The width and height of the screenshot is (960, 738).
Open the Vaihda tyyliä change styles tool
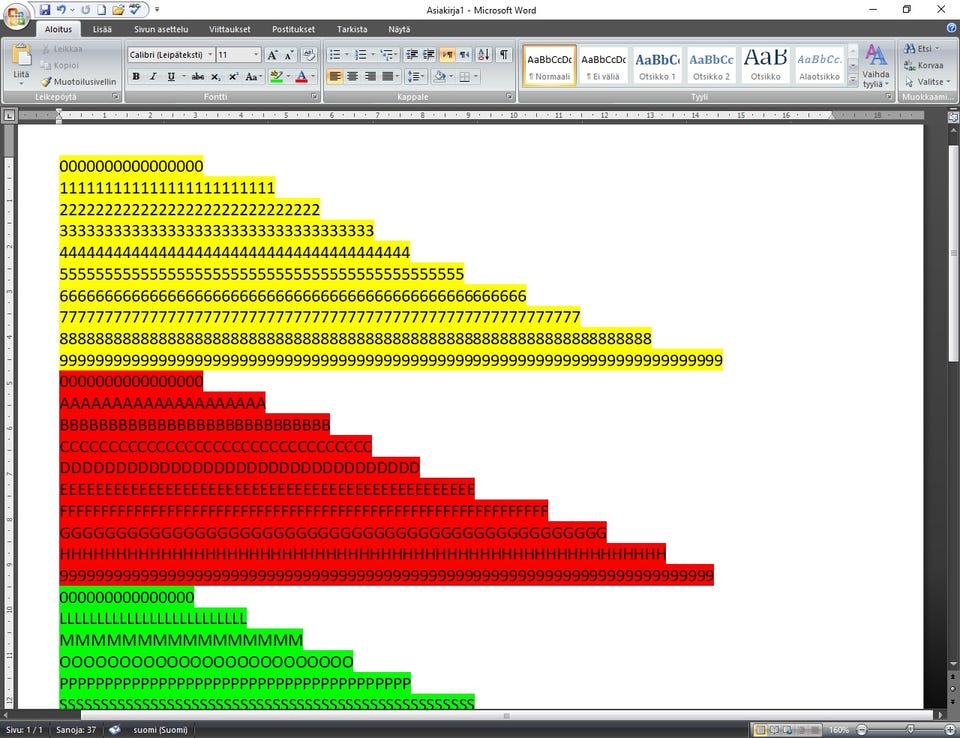(x=876, y=67)
